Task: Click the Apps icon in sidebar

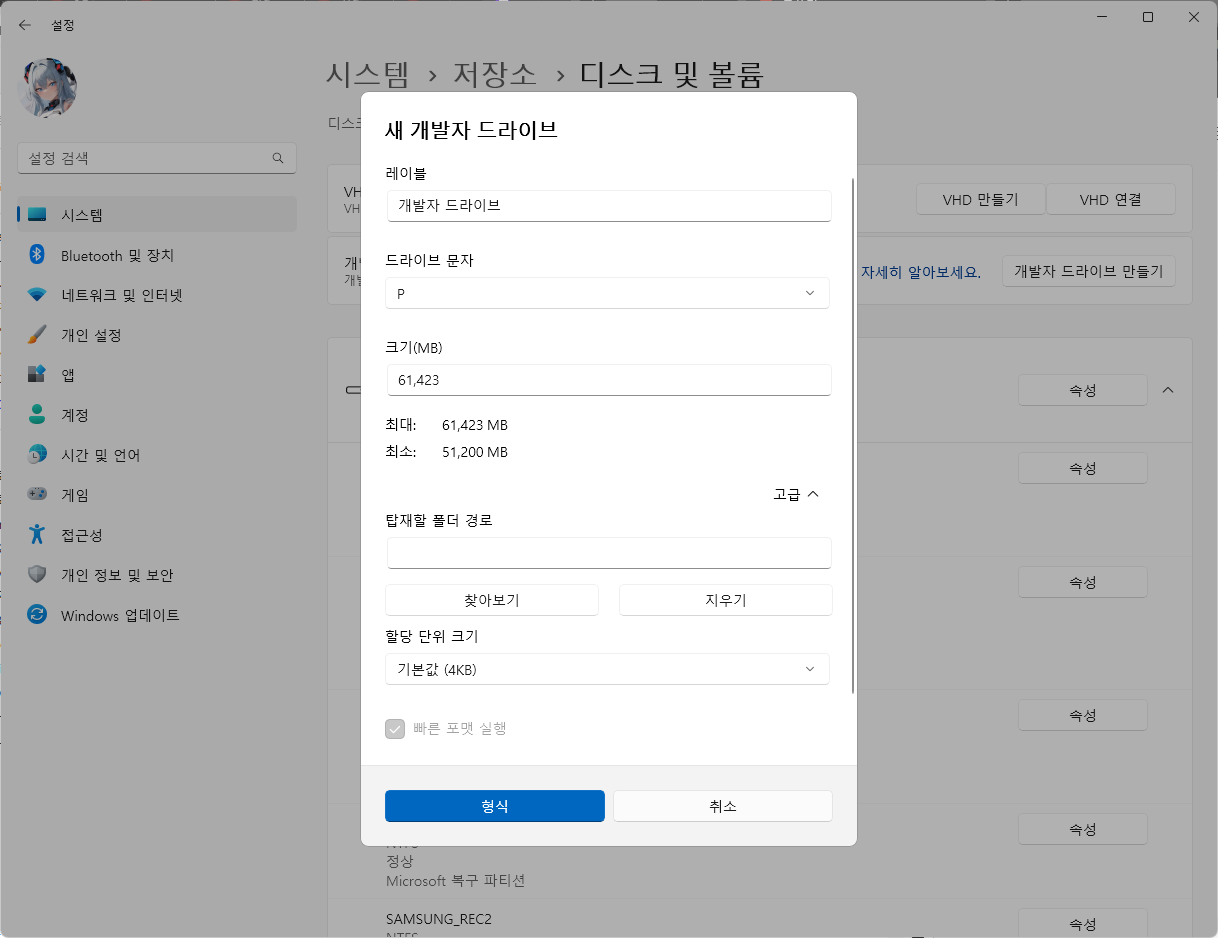Action: click(x=37, y=375)
